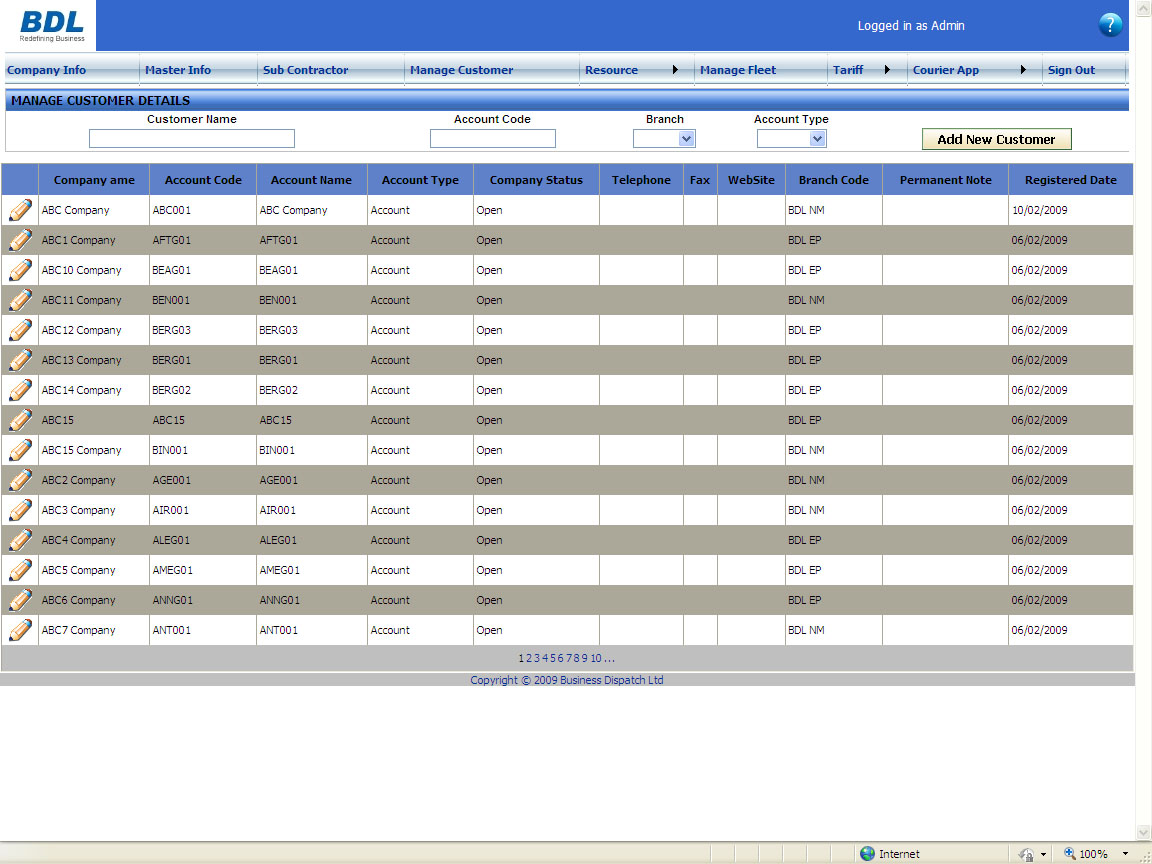
Task: Click the Account Name column header
Action: [x=311, y=180]
